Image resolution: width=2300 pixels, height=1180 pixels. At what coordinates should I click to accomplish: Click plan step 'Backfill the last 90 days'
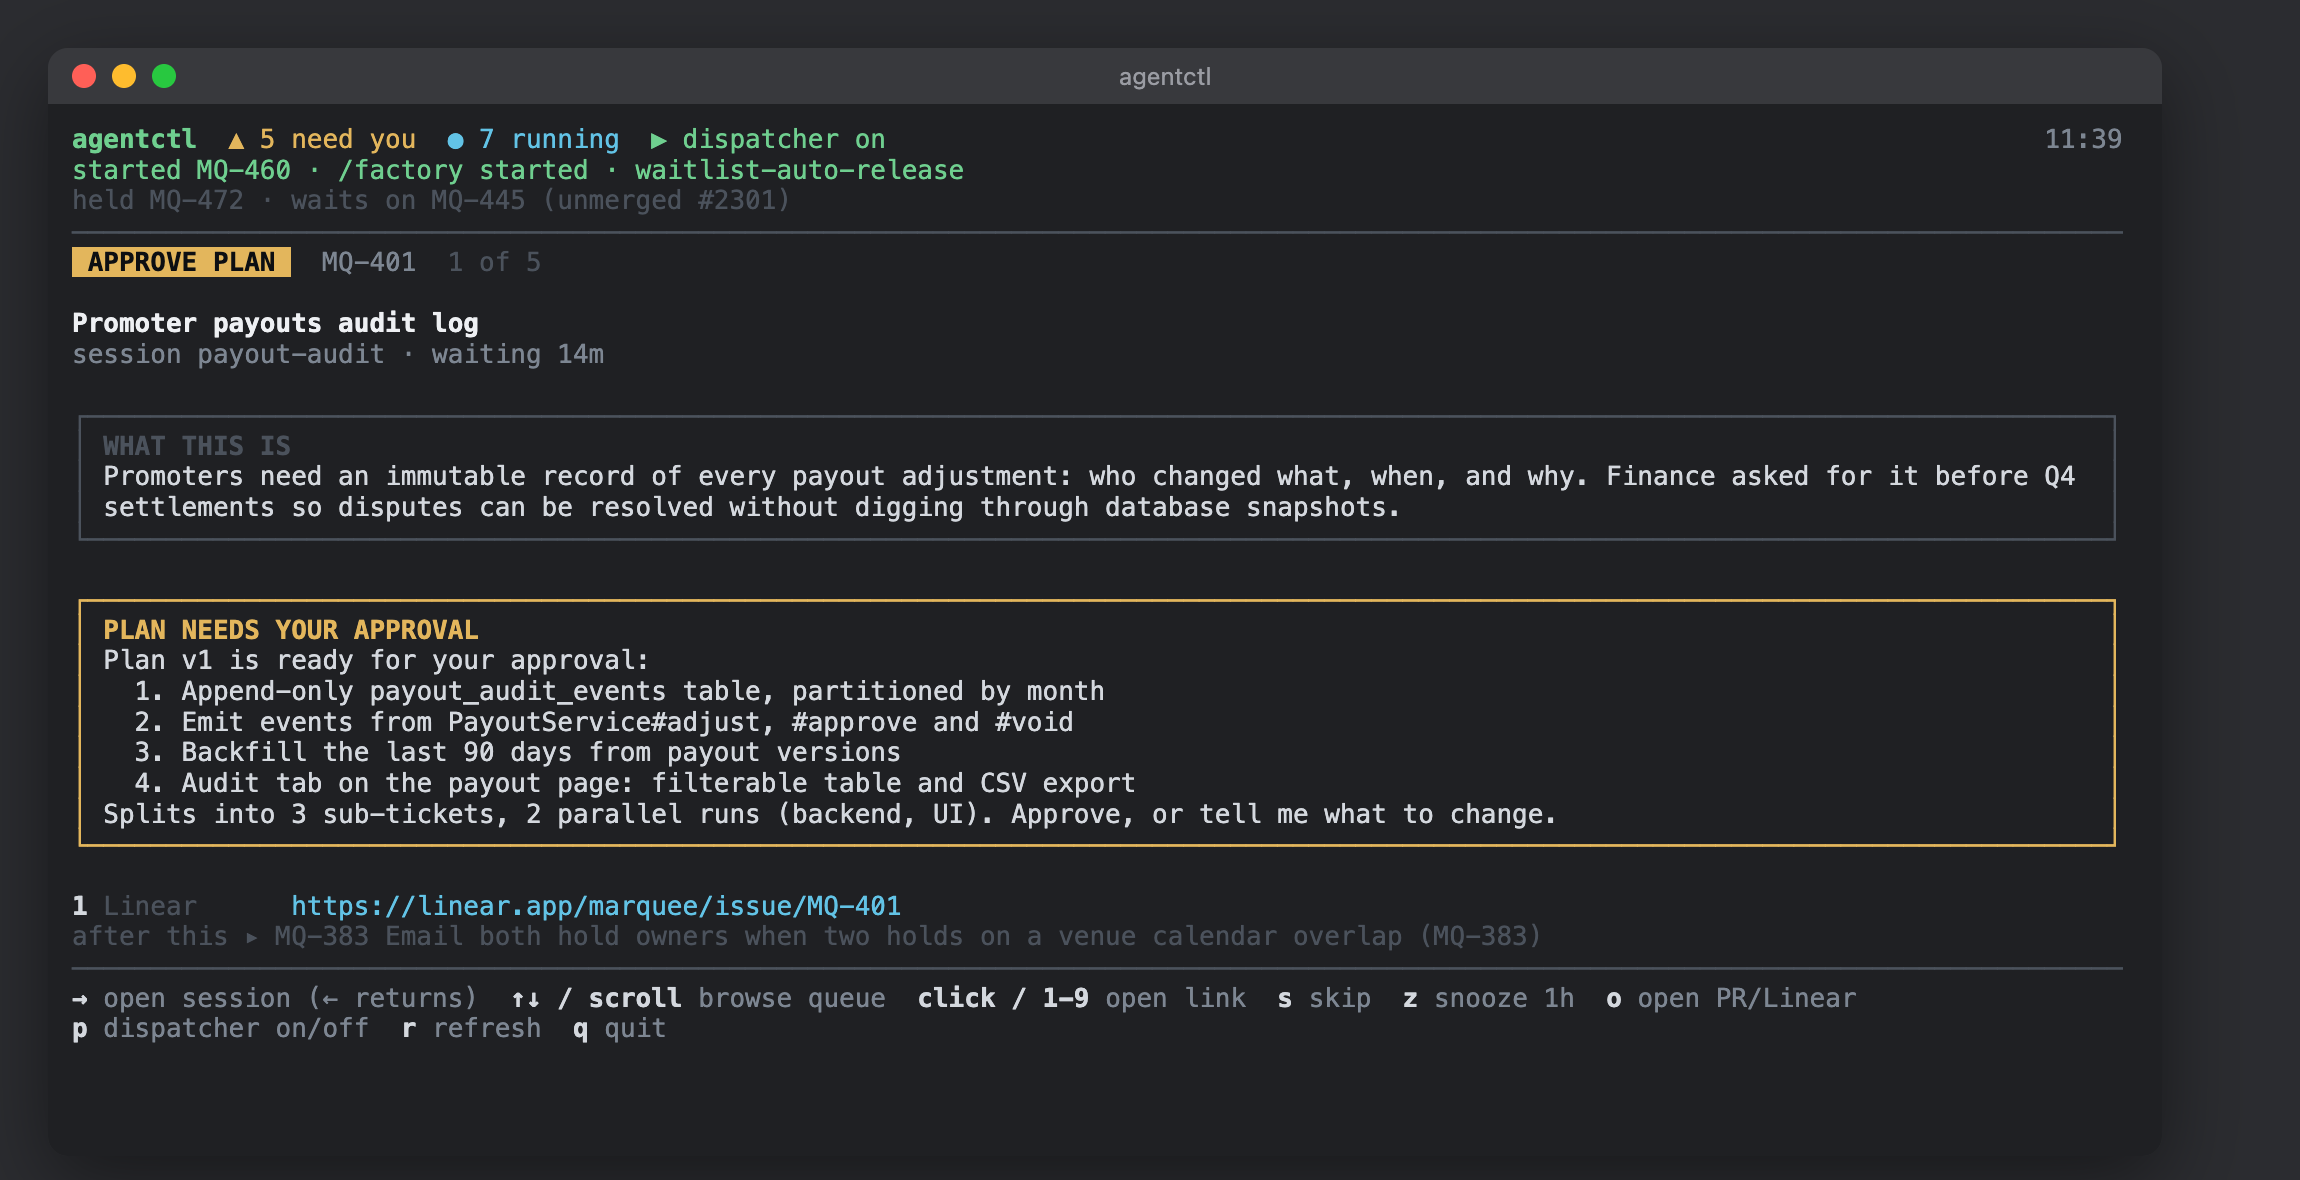518,752
